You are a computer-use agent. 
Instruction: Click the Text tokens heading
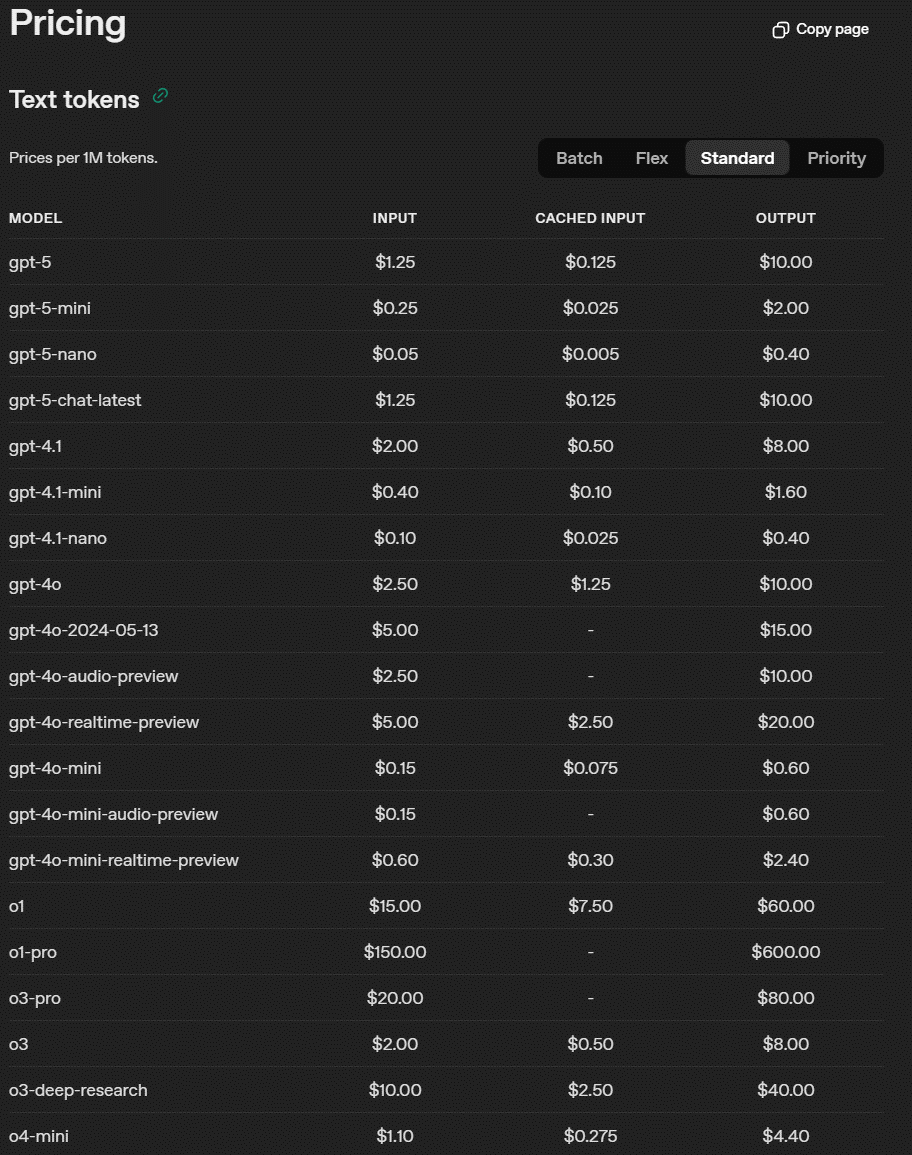[x=74, y=99]
